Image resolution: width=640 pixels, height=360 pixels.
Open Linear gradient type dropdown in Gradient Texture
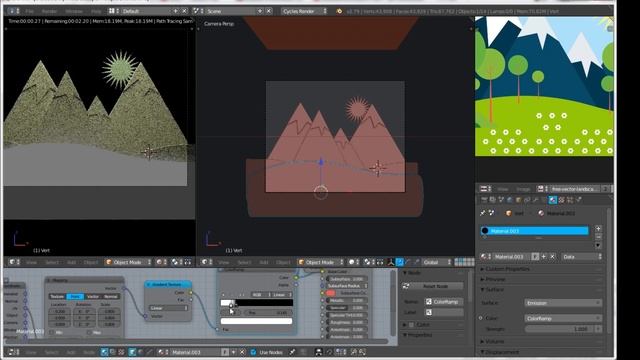coord(168,308)
